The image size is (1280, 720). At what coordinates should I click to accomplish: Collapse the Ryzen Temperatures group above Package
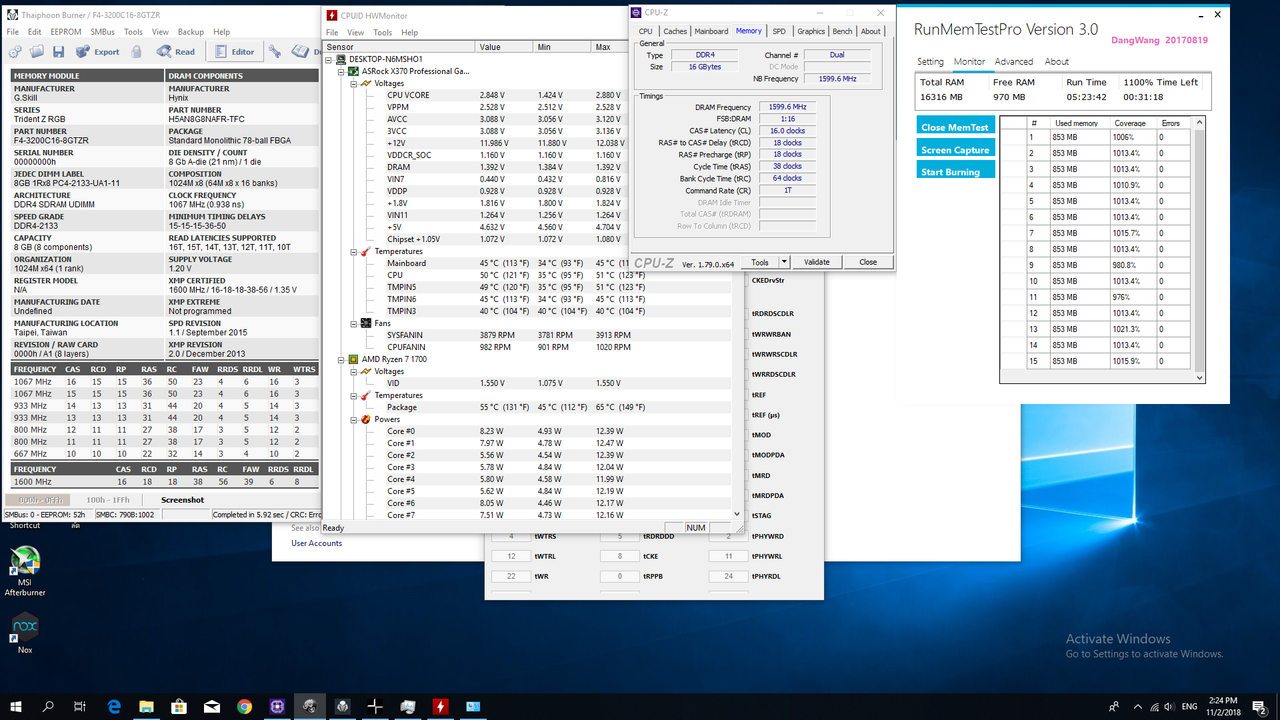(354, 395)
